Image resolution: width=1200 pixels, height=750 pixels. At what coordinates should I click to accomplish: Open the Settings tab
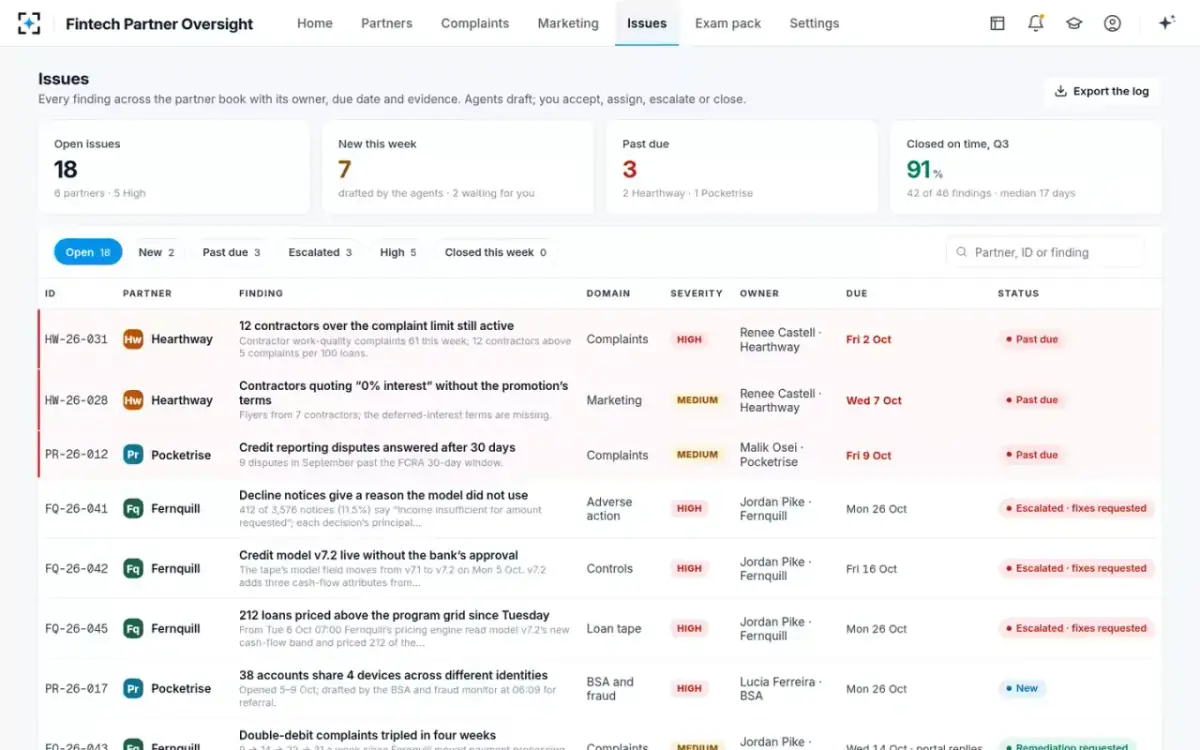[814, 23]
